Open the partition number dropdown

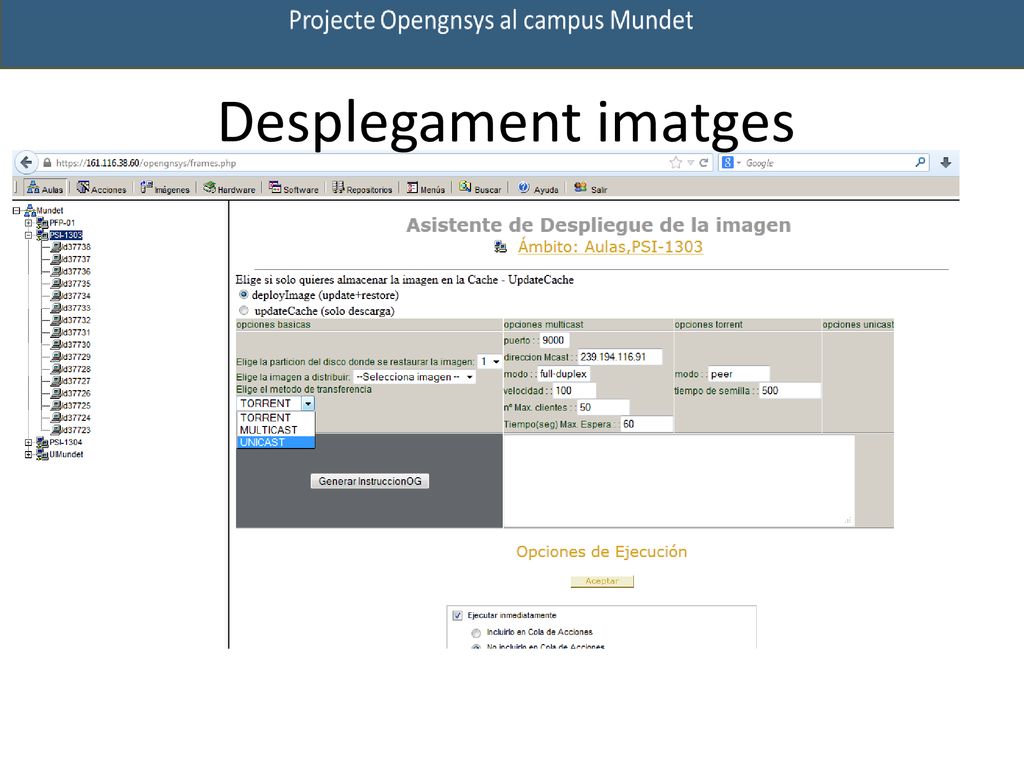[490, 361]
